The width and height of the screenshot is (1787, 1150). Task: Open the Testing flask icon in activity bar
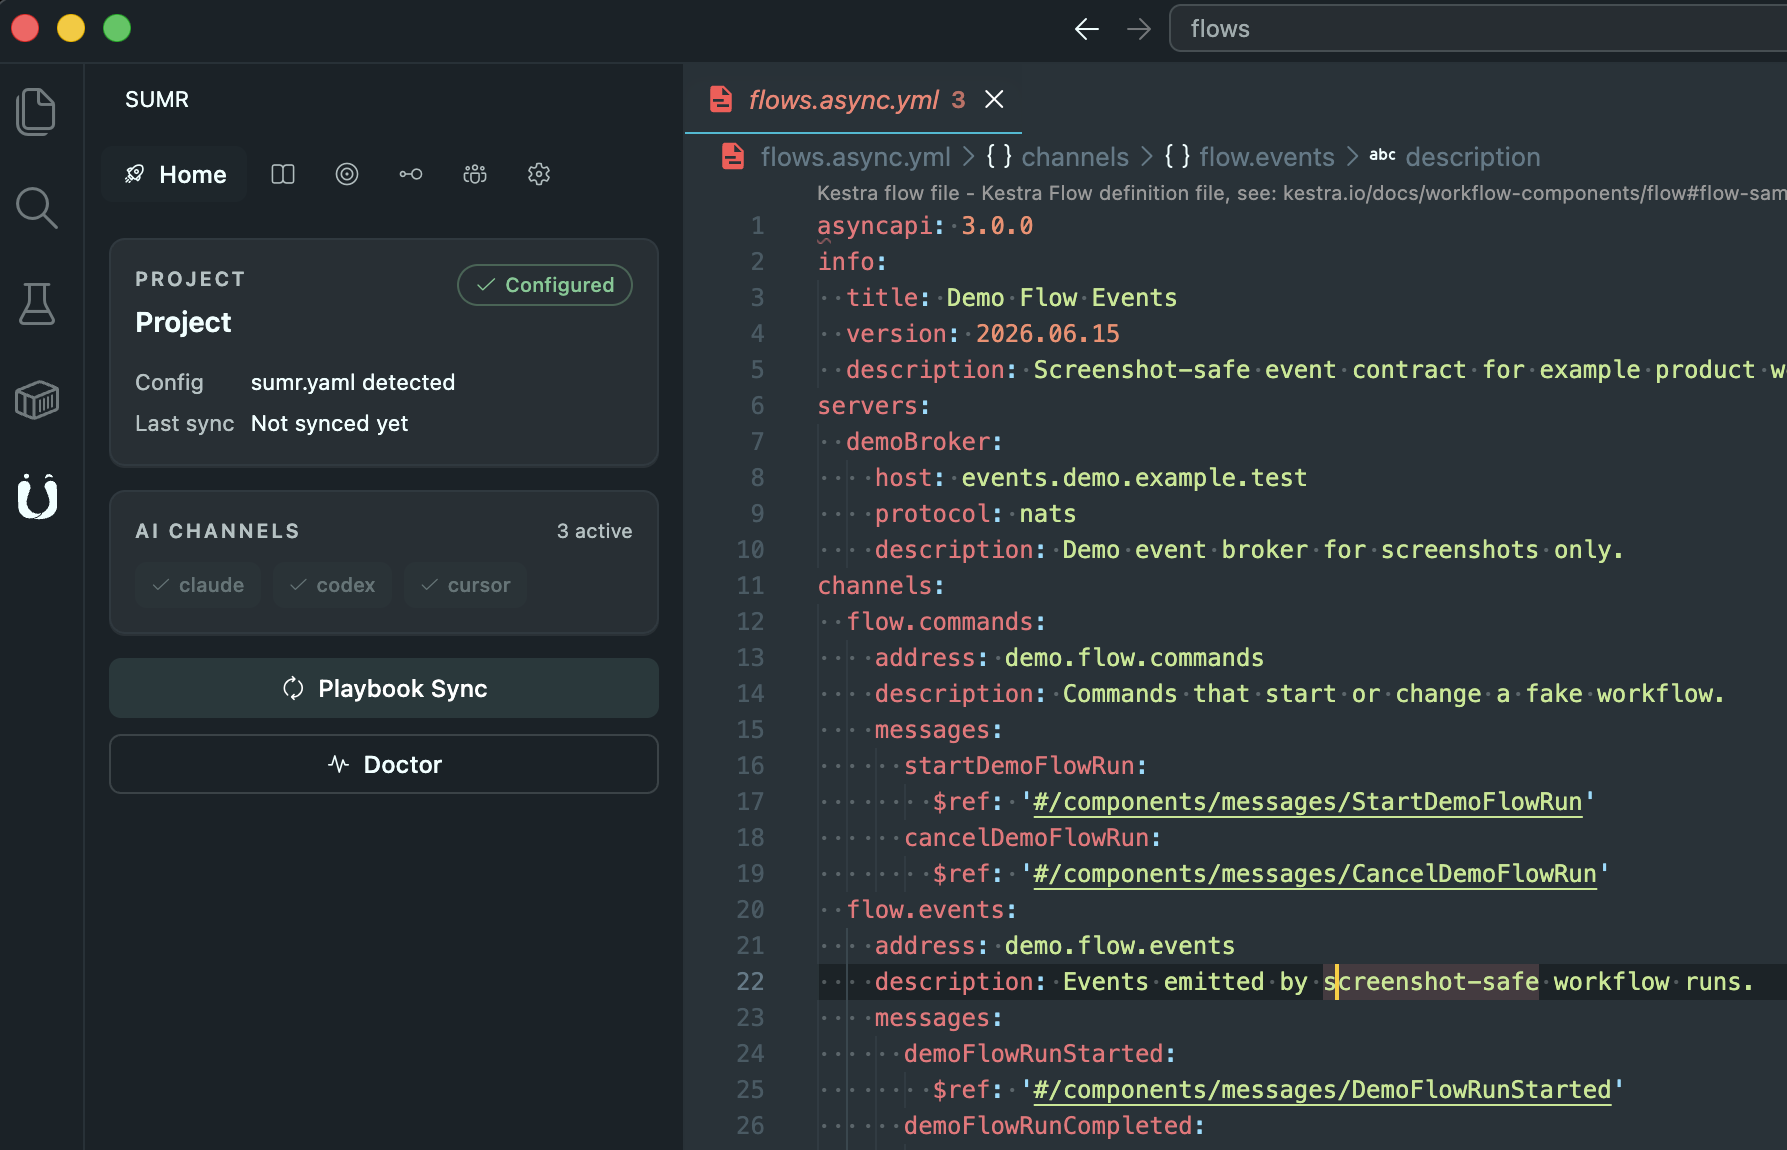click(x=37, y=303)
